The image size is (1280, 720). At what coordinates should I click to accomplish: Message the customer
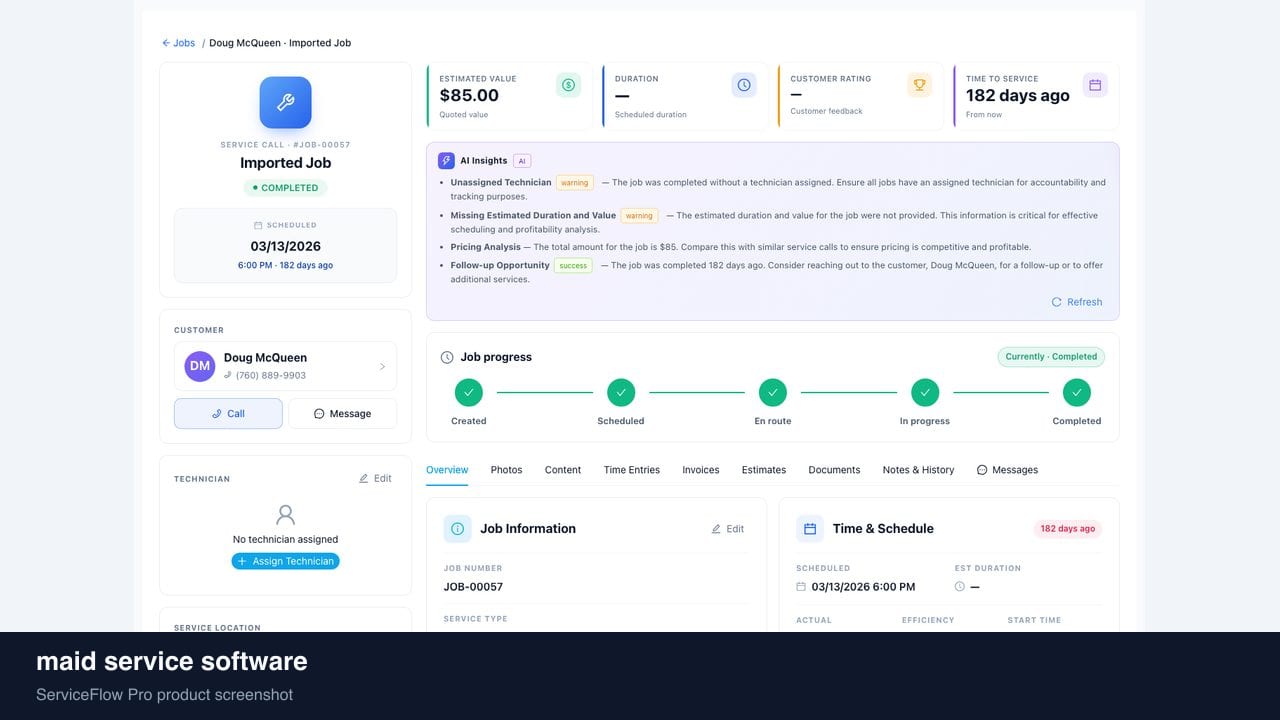[342, 414]
